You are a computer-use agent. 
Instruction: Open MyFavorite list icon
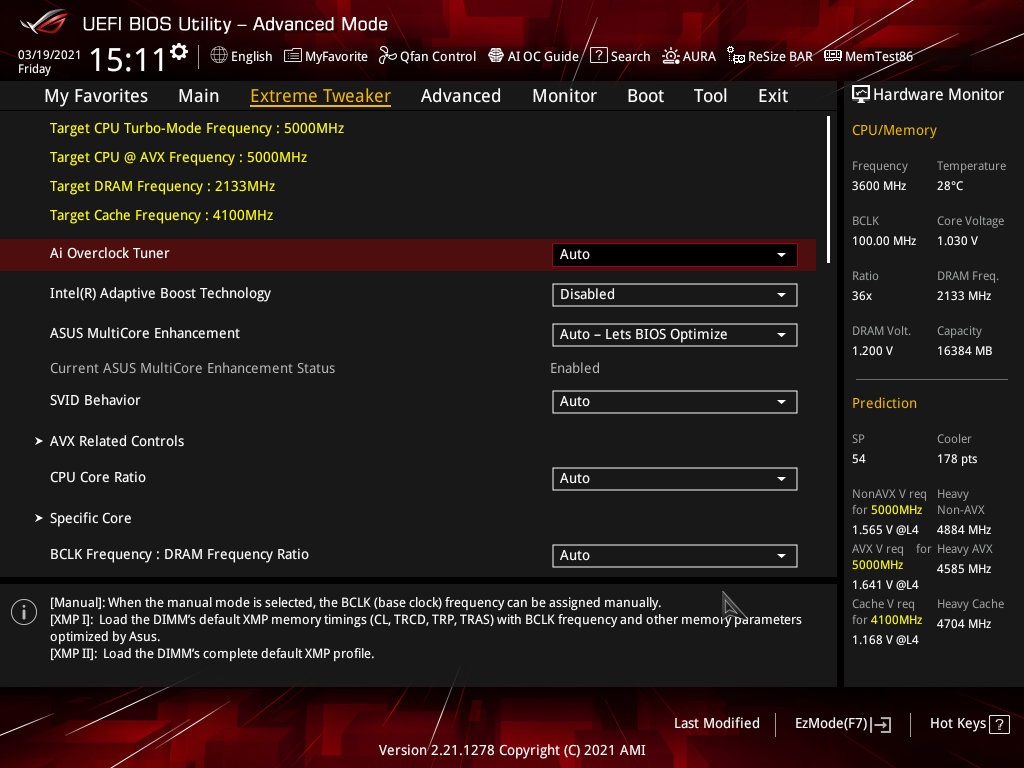(293, 56)
